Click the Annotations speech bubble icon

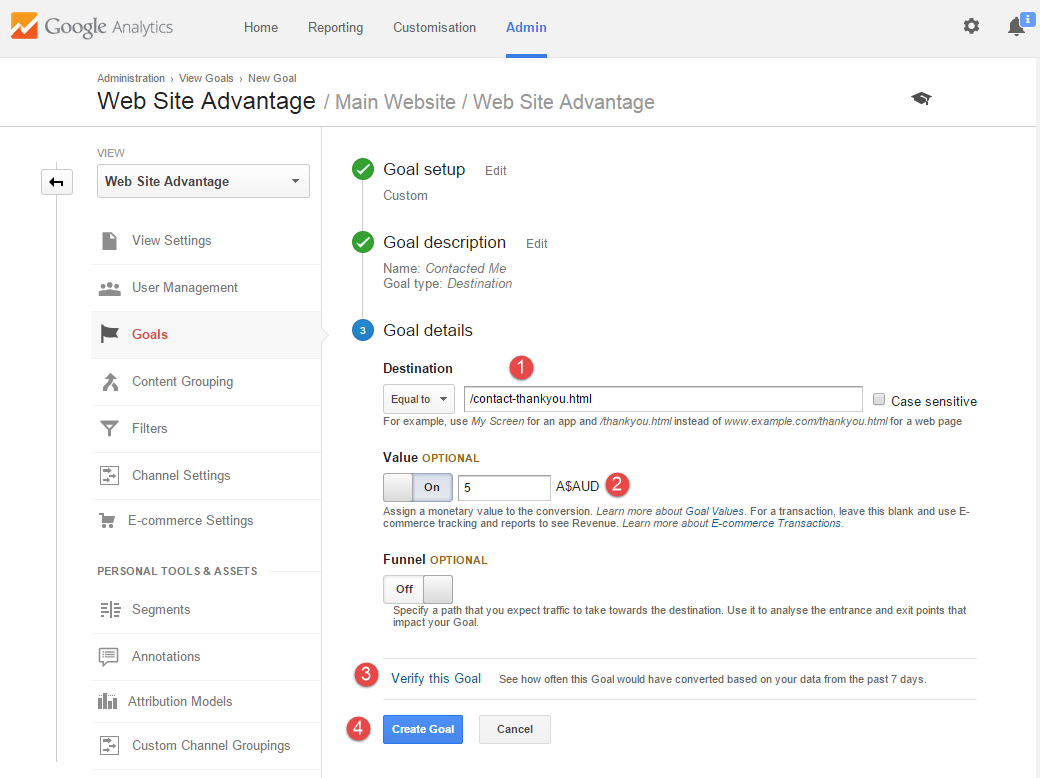(x=109, y=657)
